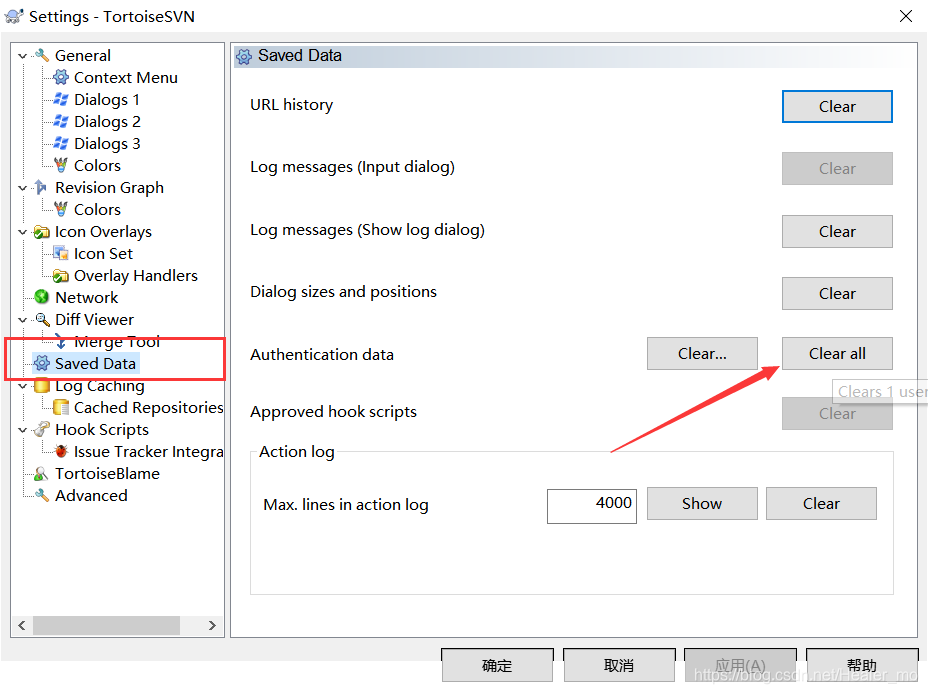
Task: Click the tree horizontal scrollbar thumb
Action: [x=107, y=625]
